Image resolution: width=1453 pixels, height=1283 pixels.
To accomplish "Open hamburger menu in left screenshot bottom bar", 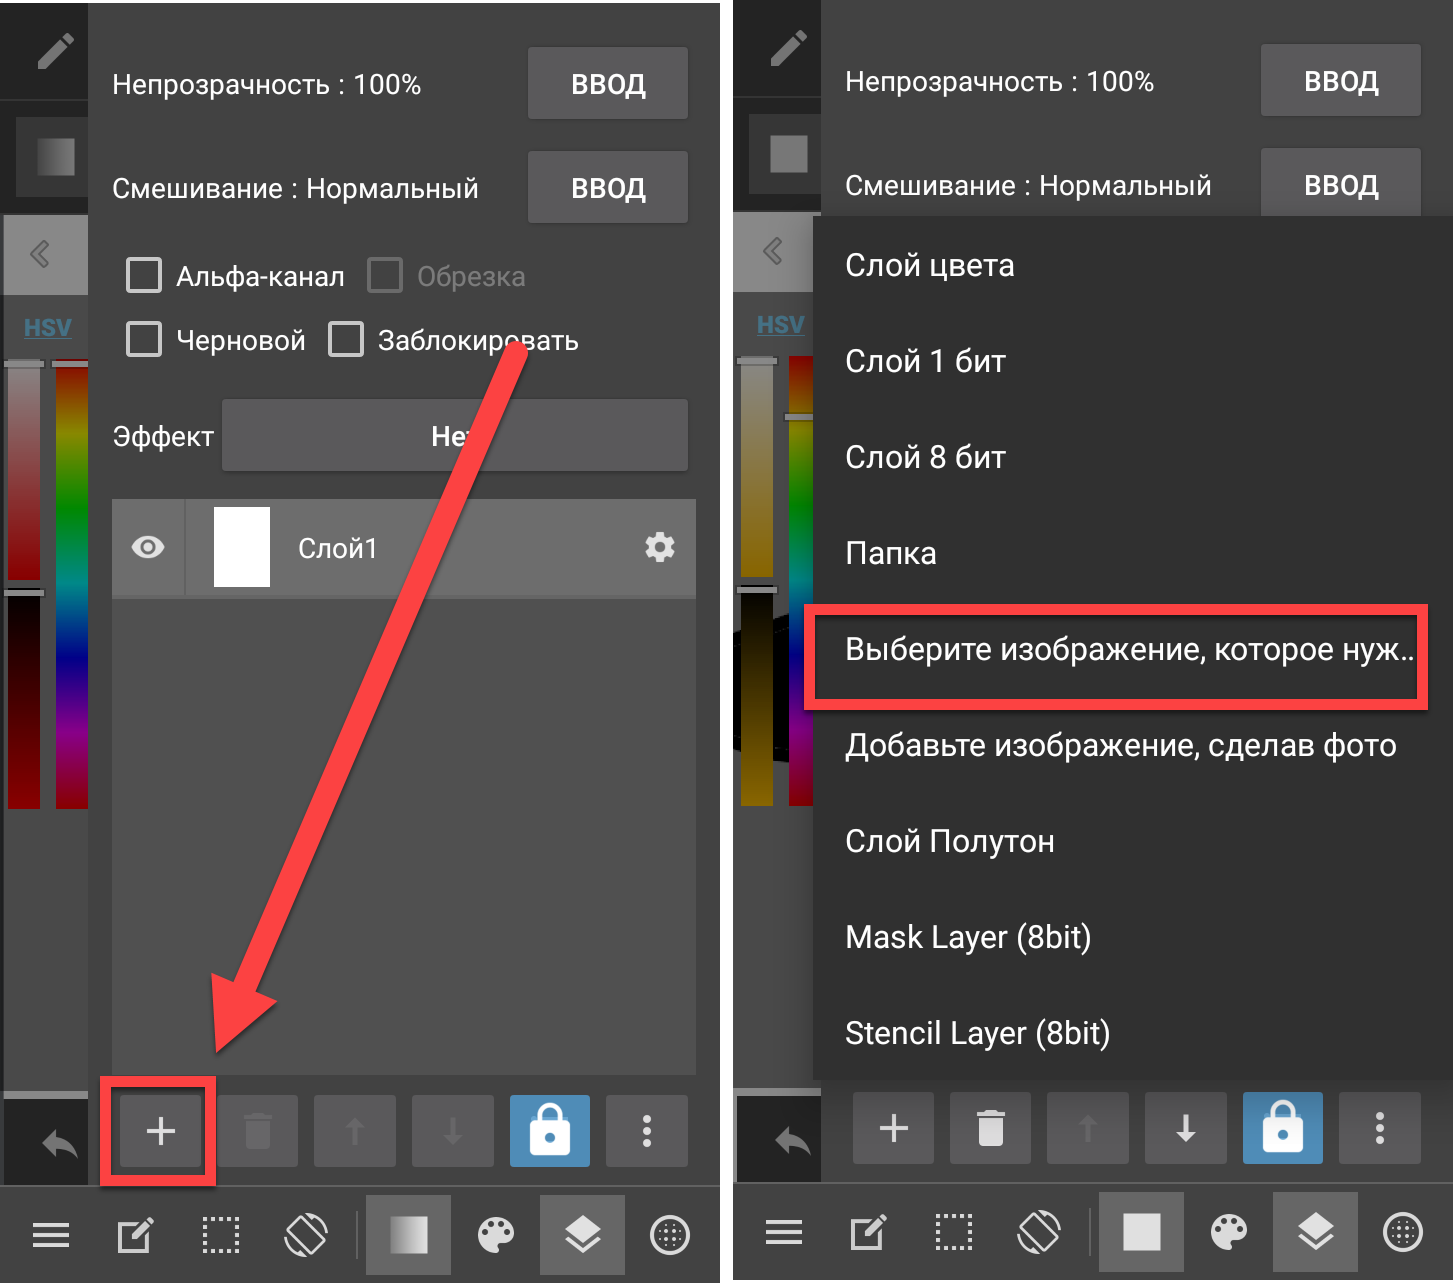I will pos(51,1236).
